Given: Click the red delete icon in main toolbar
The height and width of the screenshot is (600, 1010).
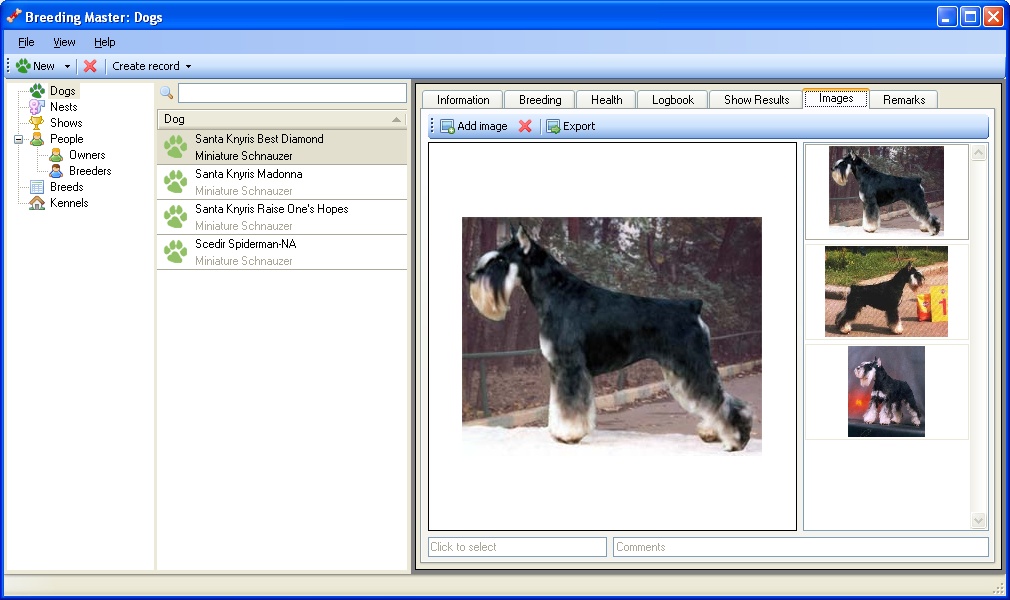Looking at the screenshot, I should point(90,66).
